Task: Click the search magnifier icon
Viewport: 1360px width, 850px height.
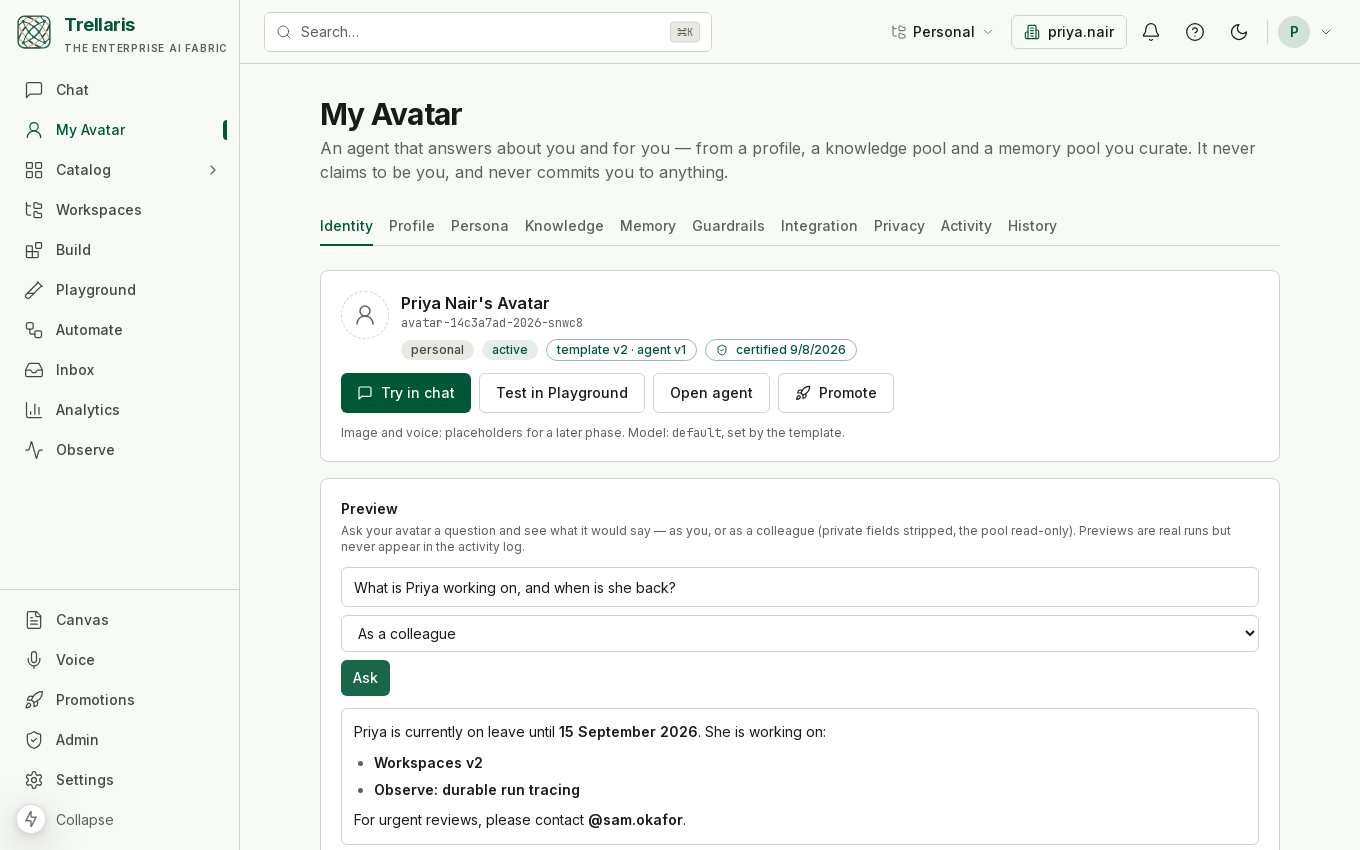Action: tap(284, 32)
